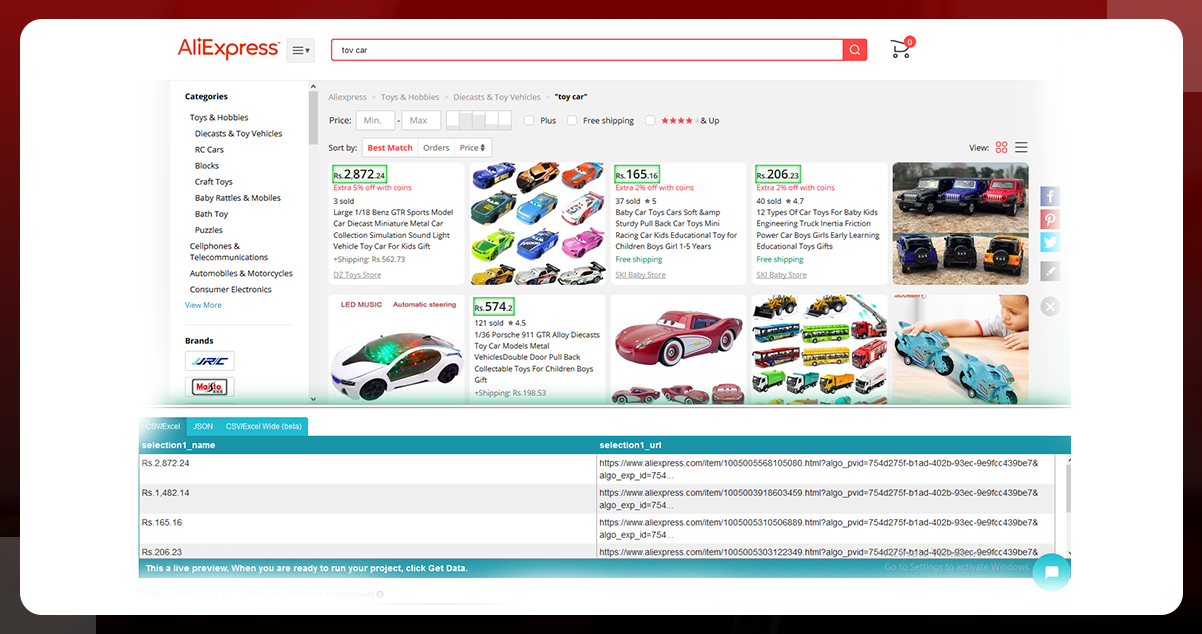
Task: Open RC Cars category
Action: pos(209,149)
